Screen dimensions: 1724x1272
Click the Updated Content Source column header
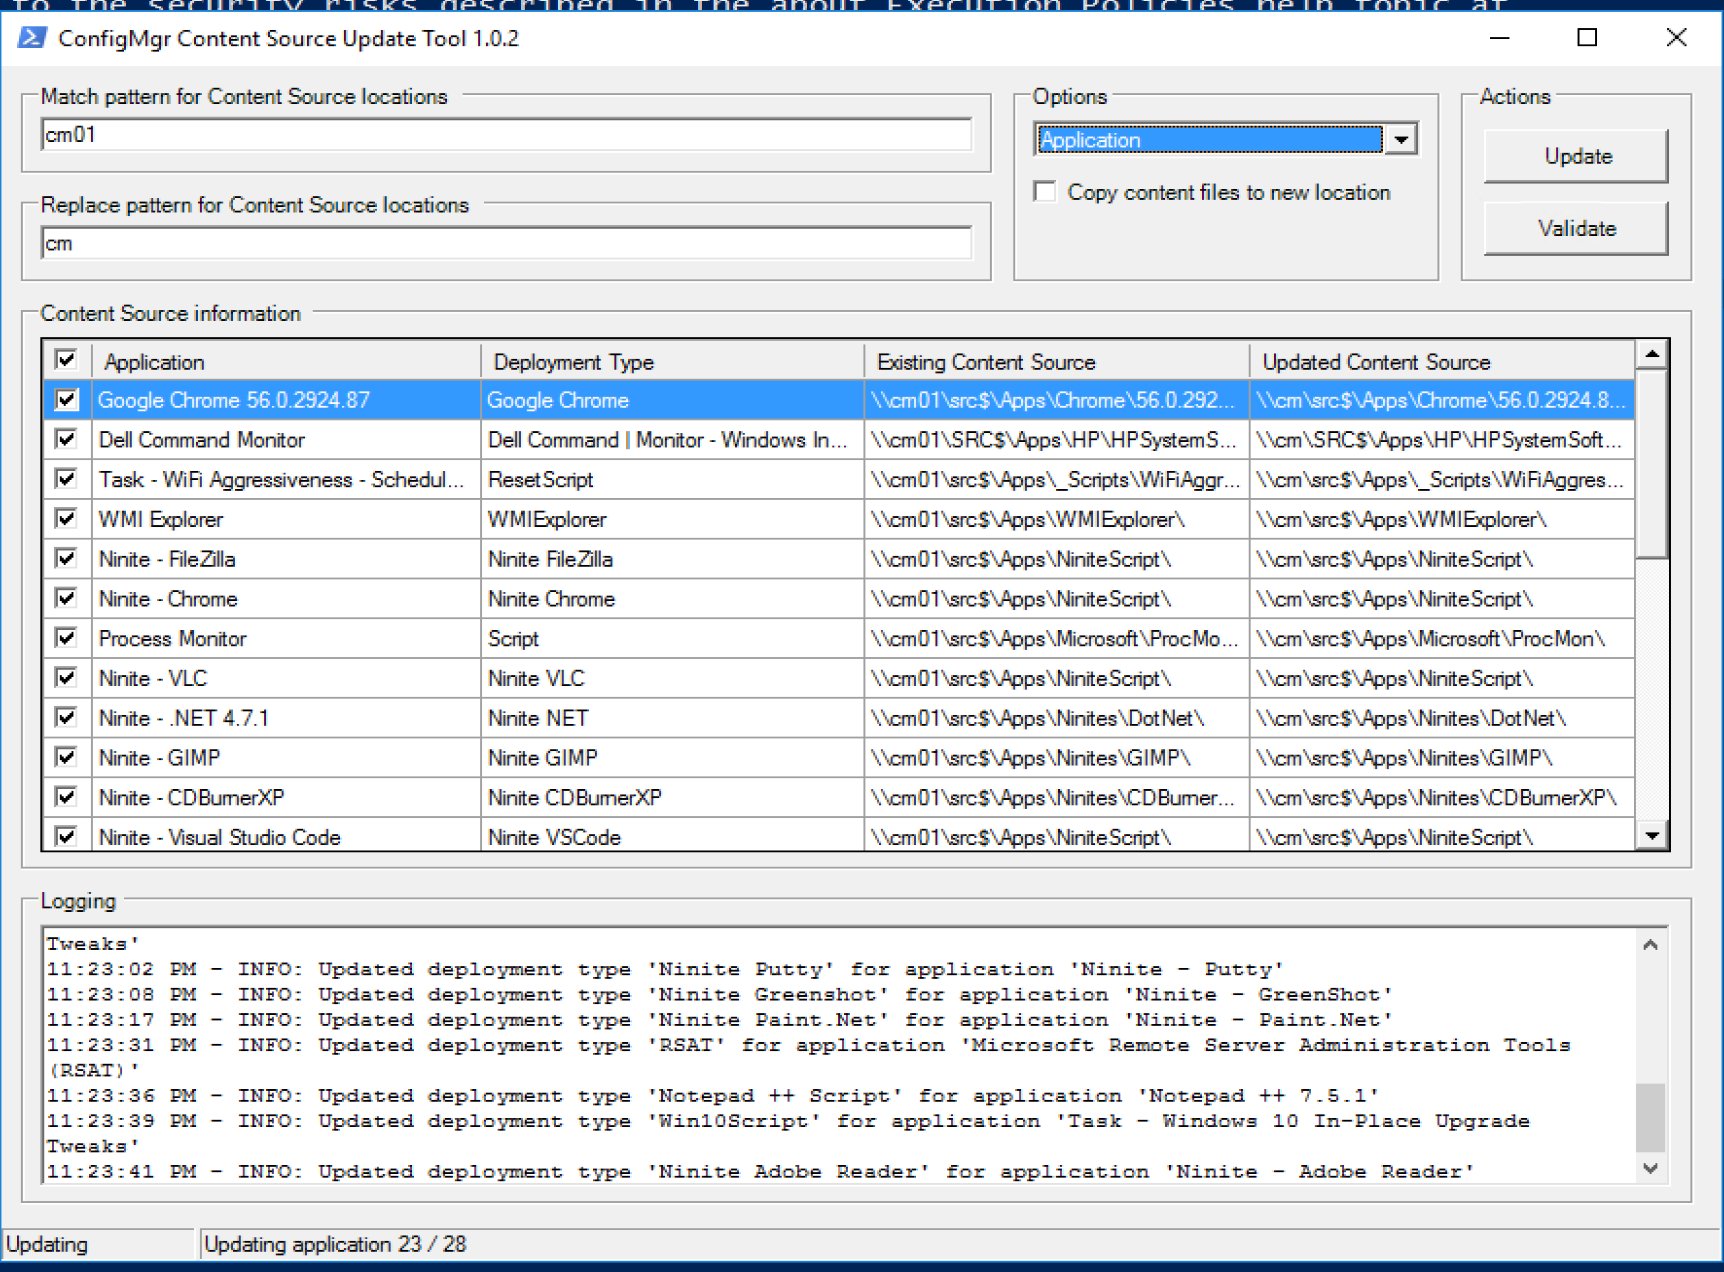[1442, 361]
